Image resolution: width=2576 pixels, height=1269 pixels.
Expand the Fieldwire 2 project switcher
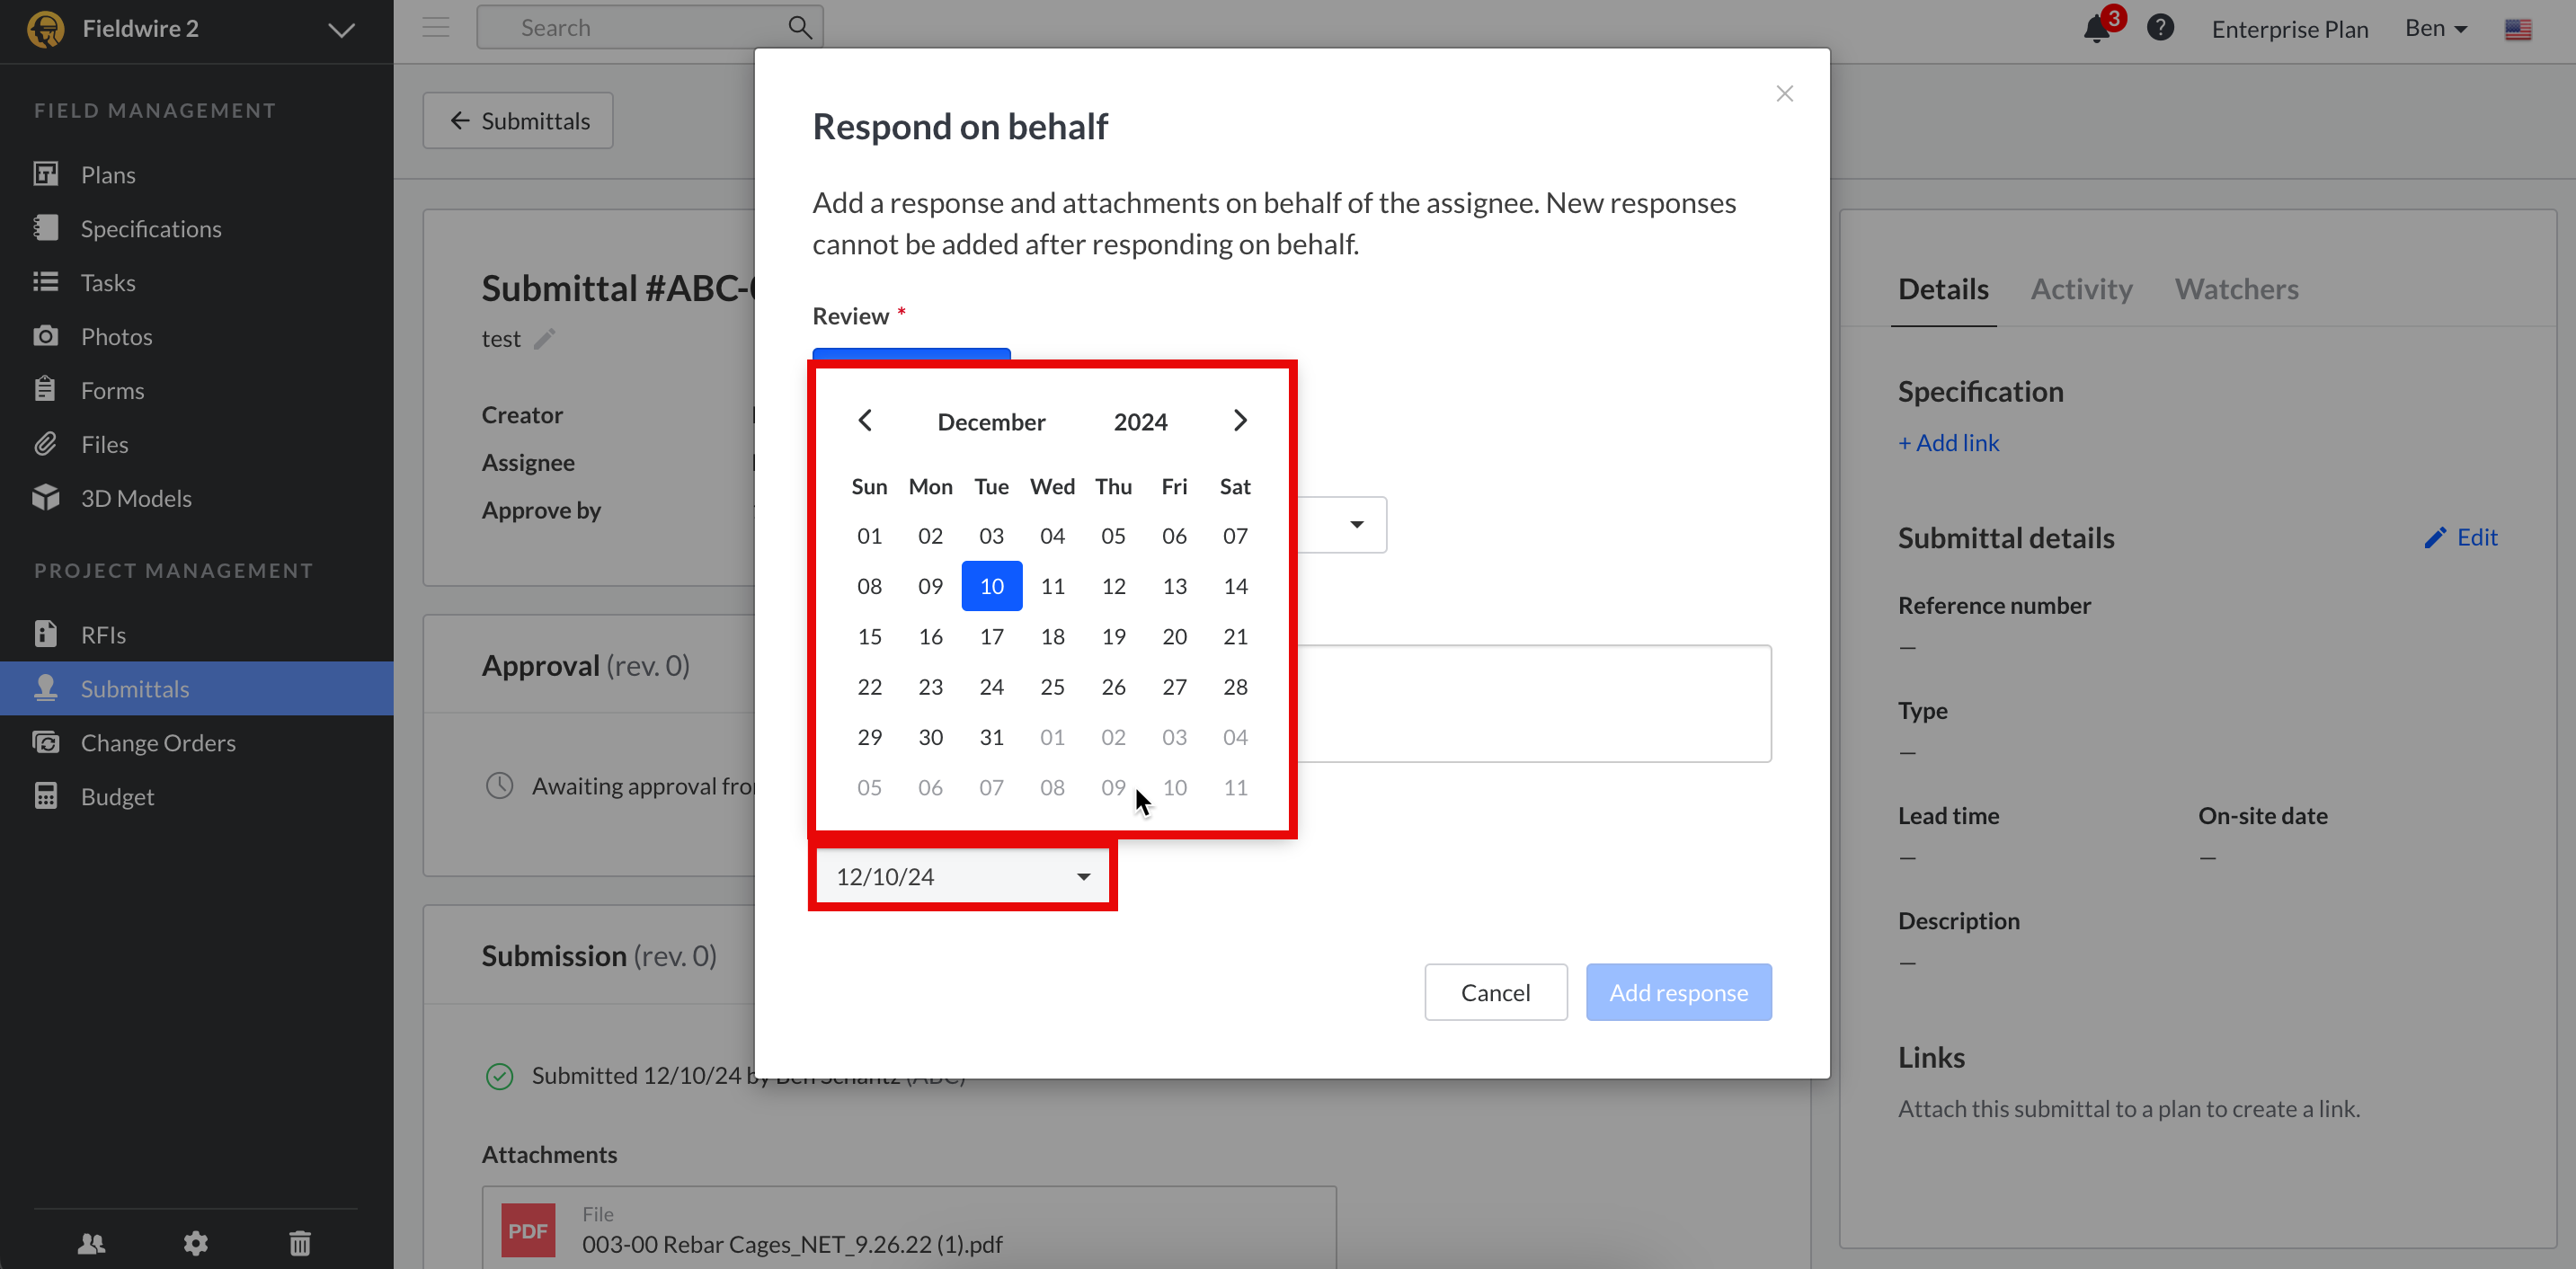(x=341, y=29)
